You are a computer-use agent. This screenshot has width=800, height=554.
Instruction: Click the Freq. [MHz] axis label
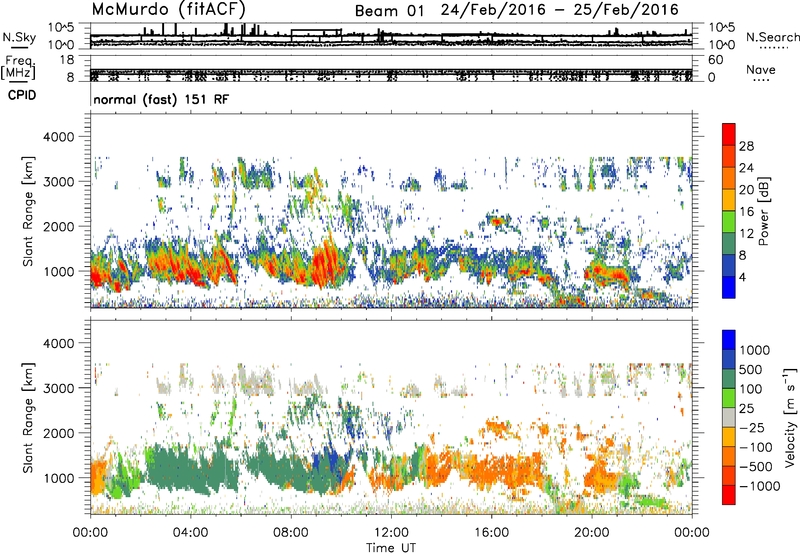[18, 67]
